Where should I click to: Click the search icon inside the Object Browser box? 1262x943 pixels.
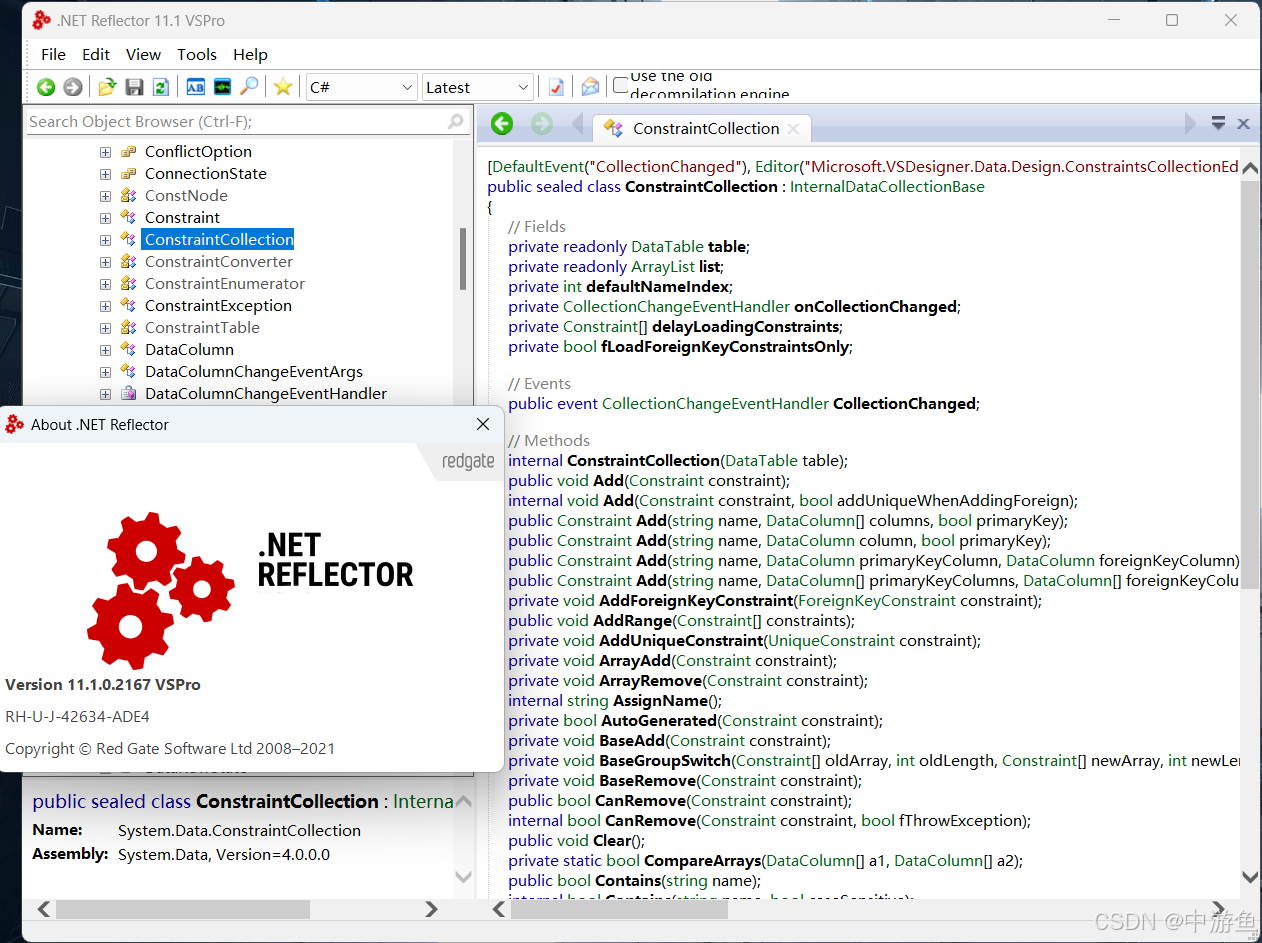[456, 121]
